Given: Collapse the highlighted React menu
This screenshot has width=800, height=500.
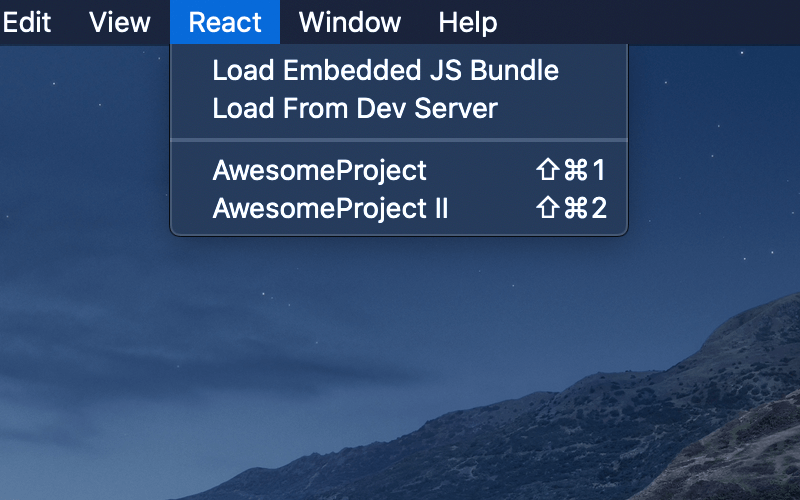Looking at the screenshot, I should point(225,22).
